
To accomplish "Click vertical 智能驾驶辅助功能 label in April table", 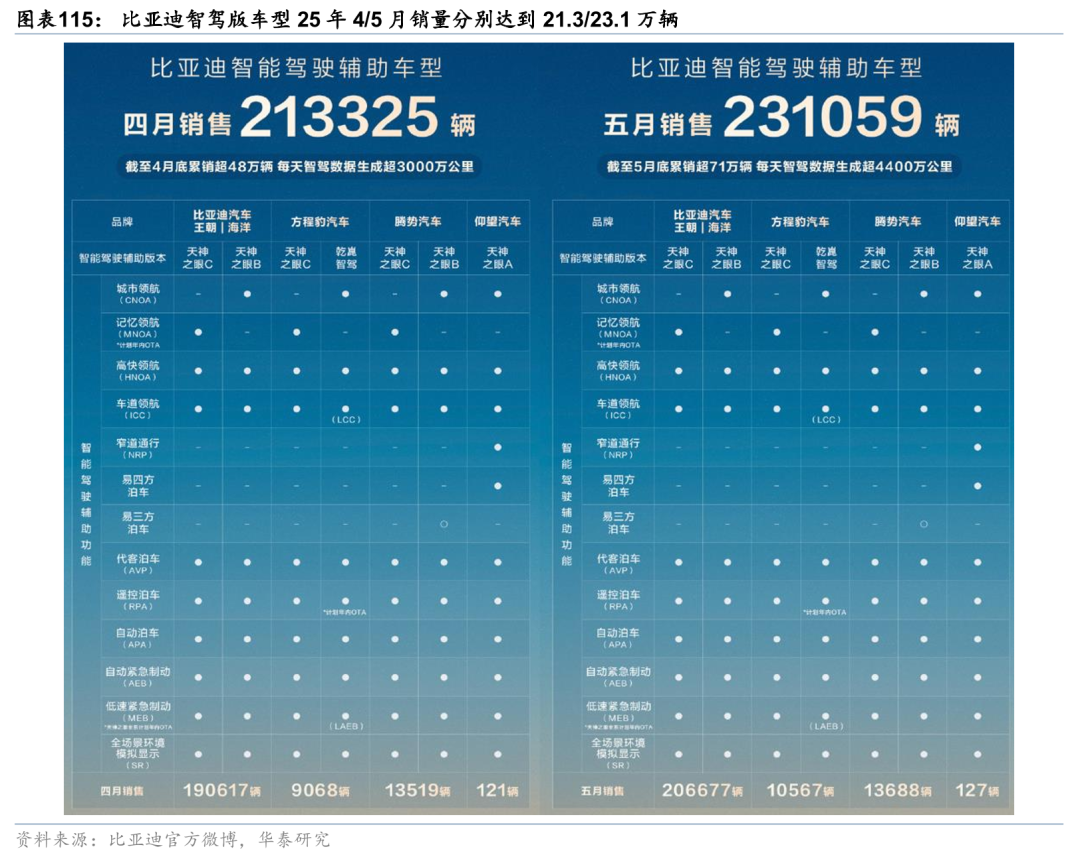I will pos(86,504).
